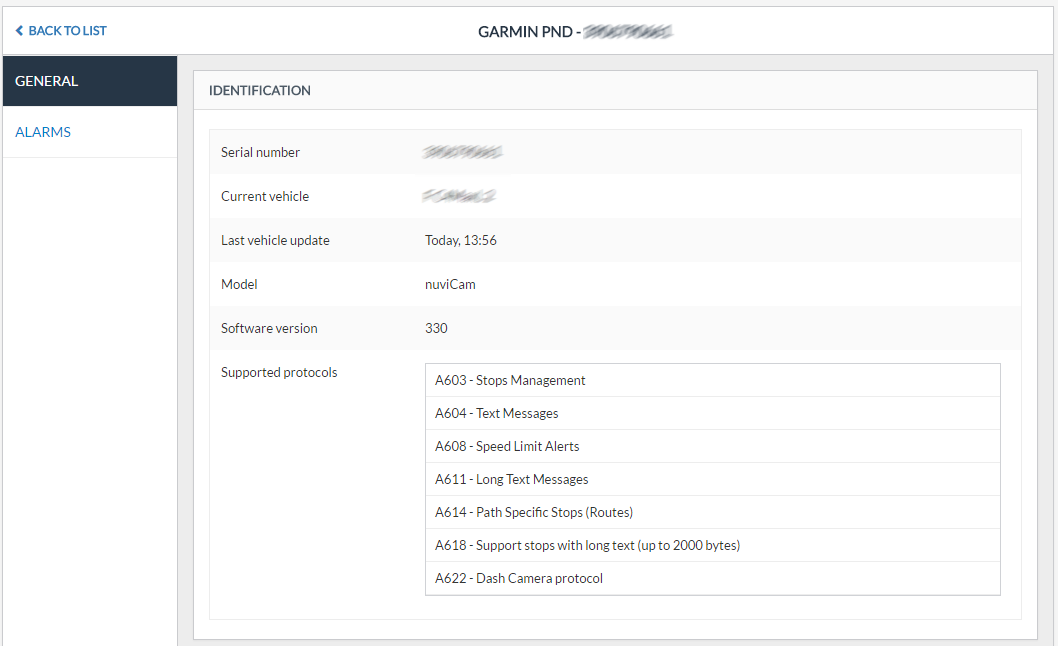Click the back chevron arrow icon
1058x646 pixels.
tap(19, 31)
